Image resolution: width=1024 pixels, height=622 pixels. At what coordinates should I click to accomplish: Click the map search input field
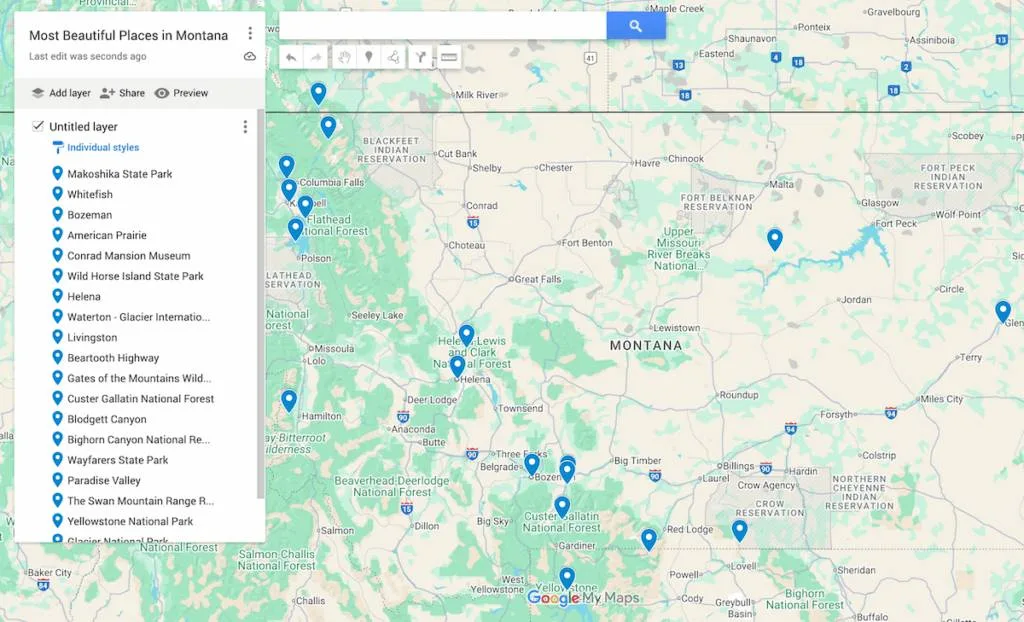[x=443, y=26]
